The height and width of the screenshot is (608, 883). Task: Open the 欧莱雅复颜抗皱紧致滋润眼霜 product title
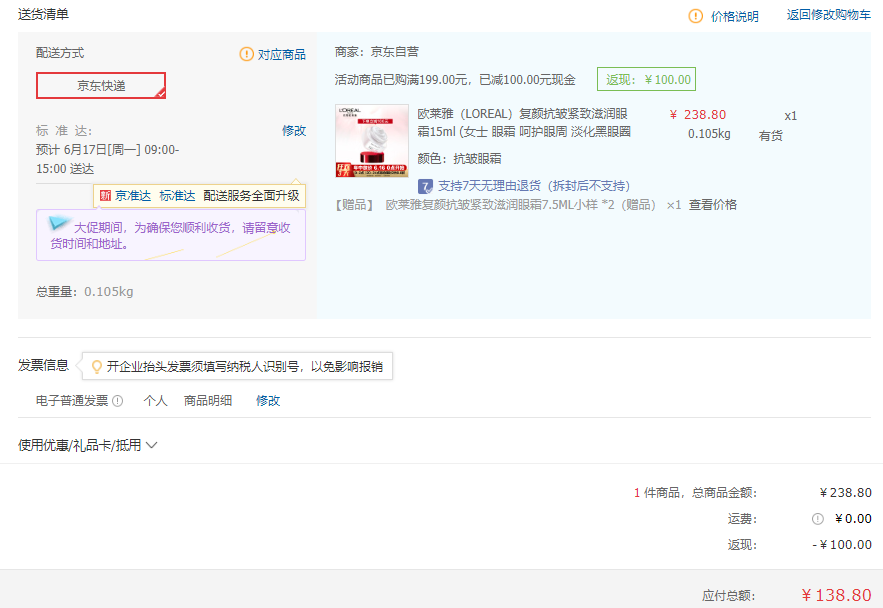524,123
